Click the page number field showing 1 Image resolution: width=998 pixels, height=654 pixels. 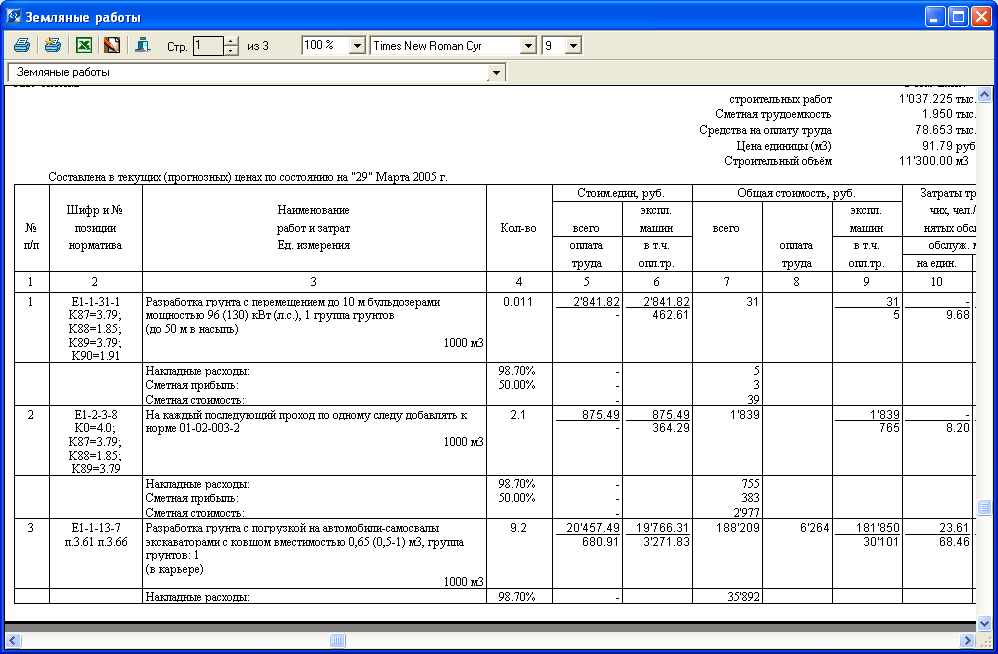(x=209, y=46)
